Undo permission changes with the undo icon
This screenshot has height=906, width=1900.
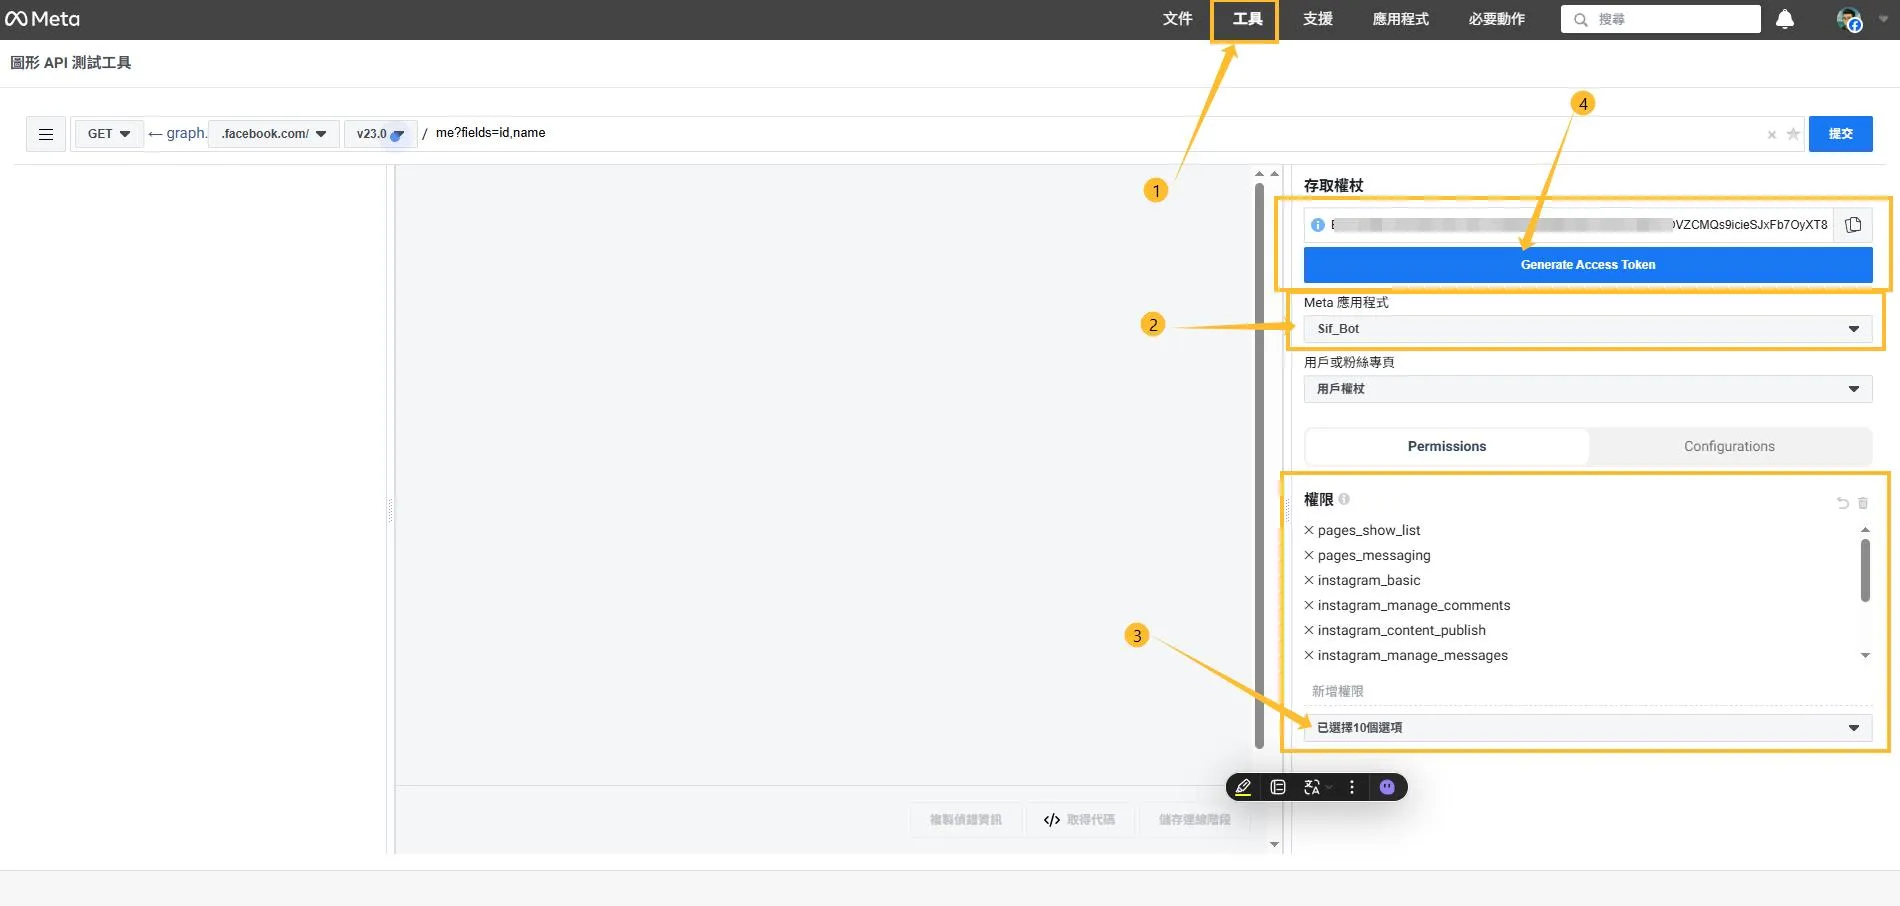pyautogui.click(x=1842, y=503)
